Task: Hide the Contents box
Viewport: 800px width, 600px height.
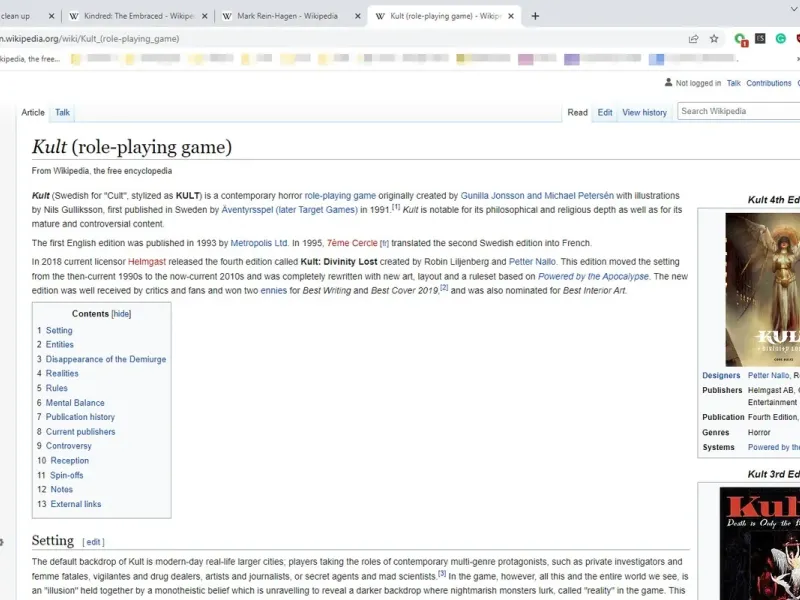Action: point(121,314)
